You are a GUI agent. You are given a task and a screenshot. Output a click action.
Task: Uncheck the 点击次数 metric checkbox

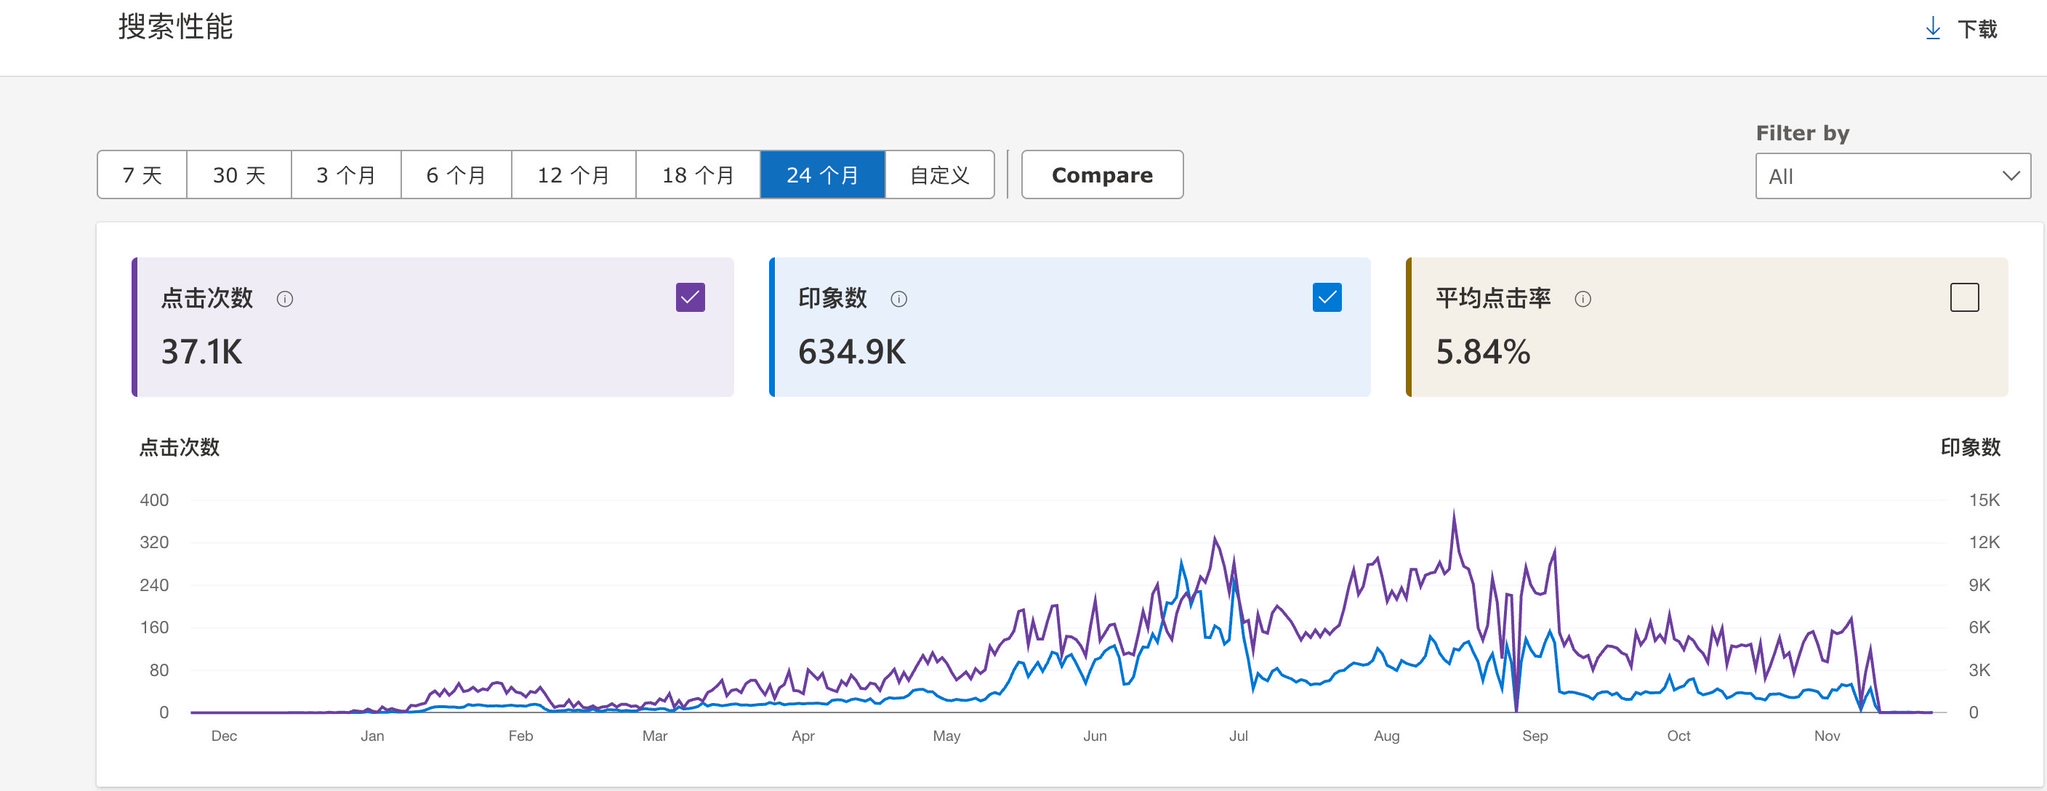pos(690,298)
